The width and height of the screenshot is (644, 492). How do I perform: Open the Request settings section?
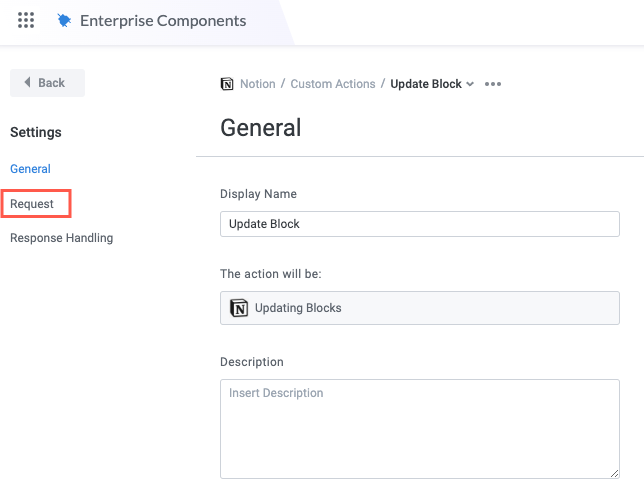click(32, 204)
